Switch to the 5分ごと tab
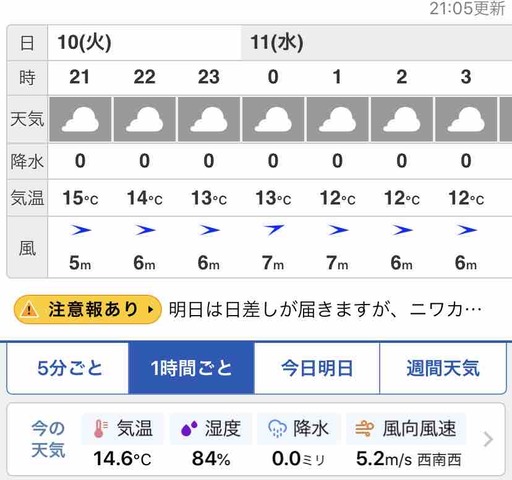Screen dimensions: 512x480 click(68, 368)
